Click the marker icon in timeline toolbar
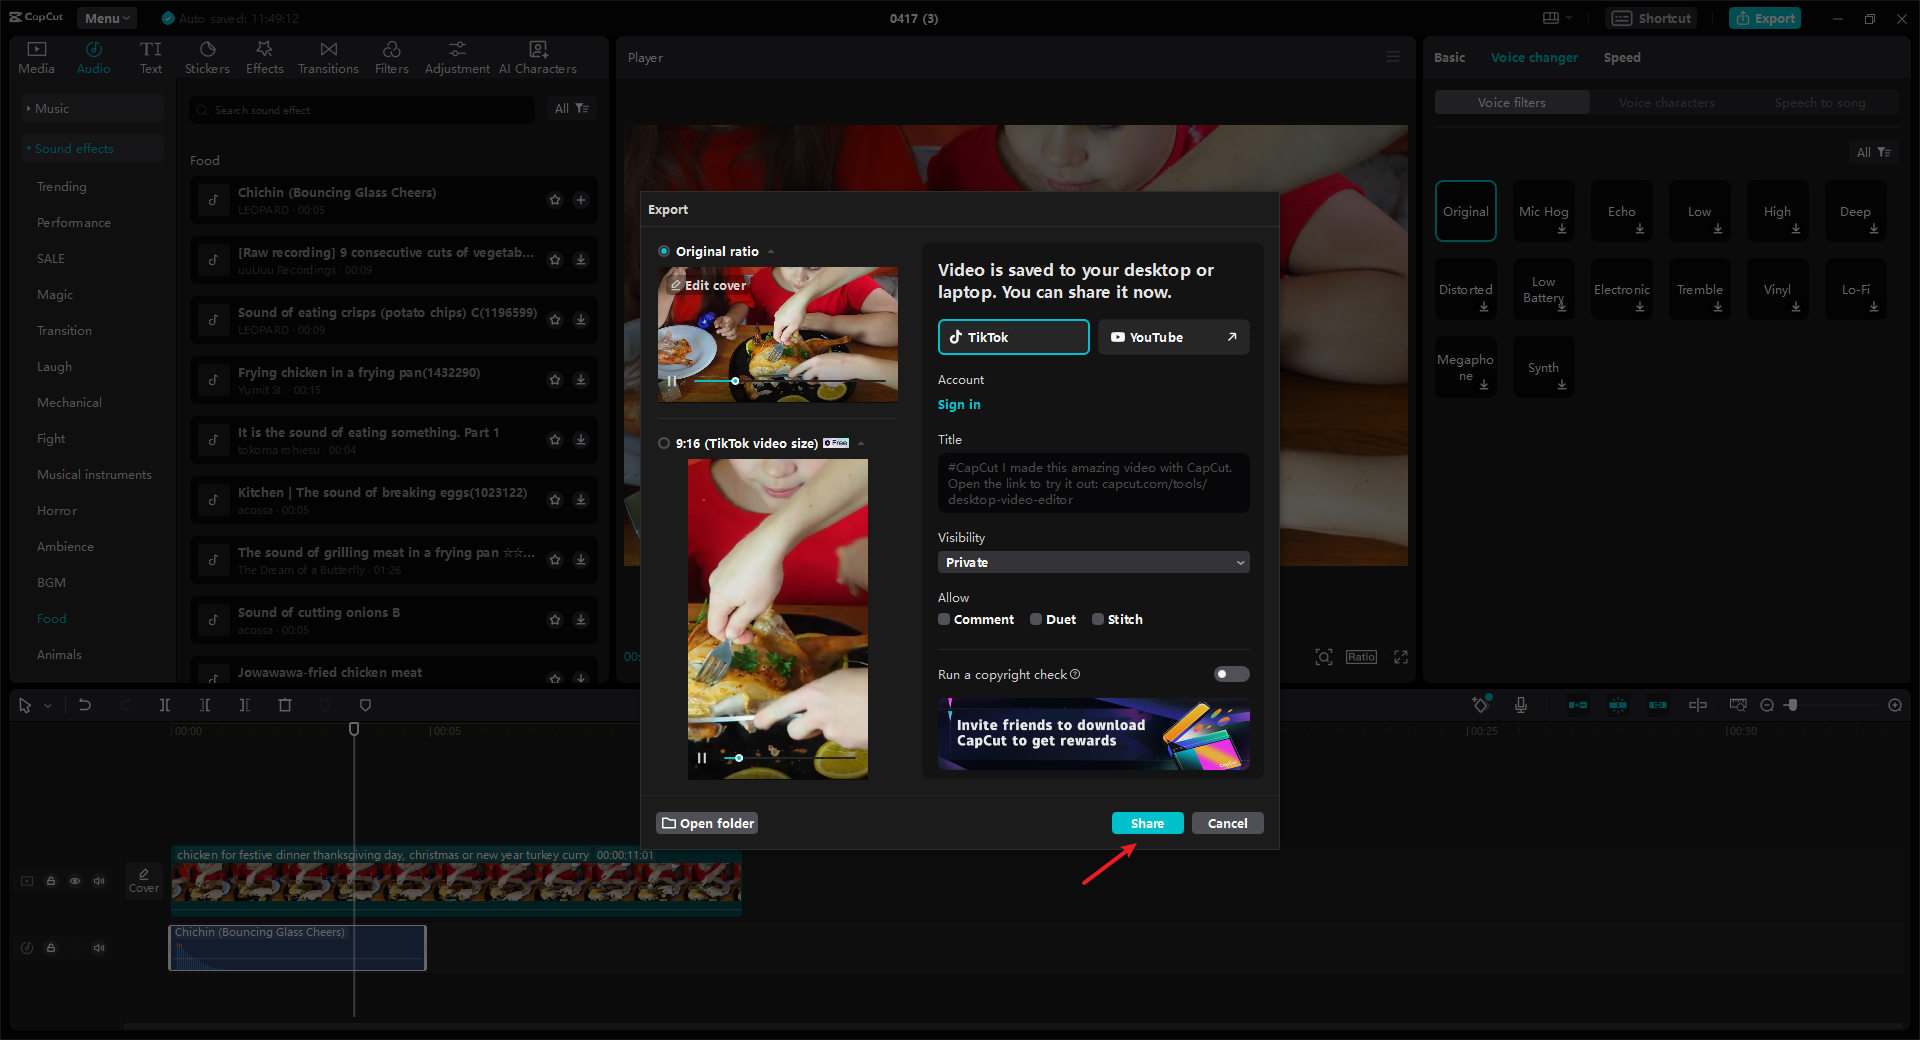 pos(365,705)
